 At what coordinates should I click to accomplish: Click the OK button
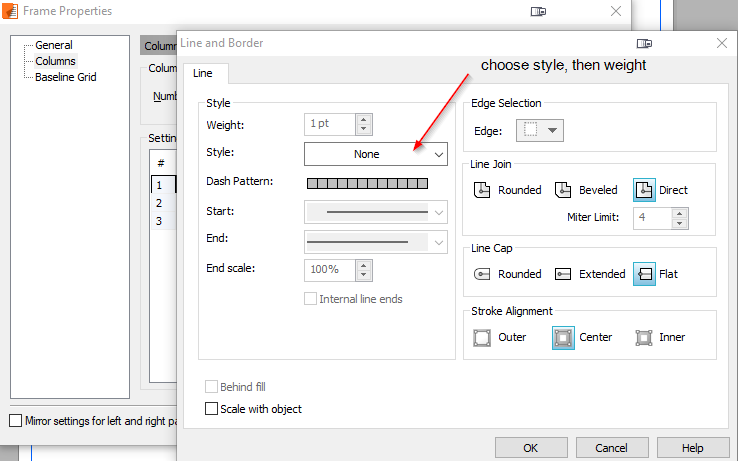531,448
